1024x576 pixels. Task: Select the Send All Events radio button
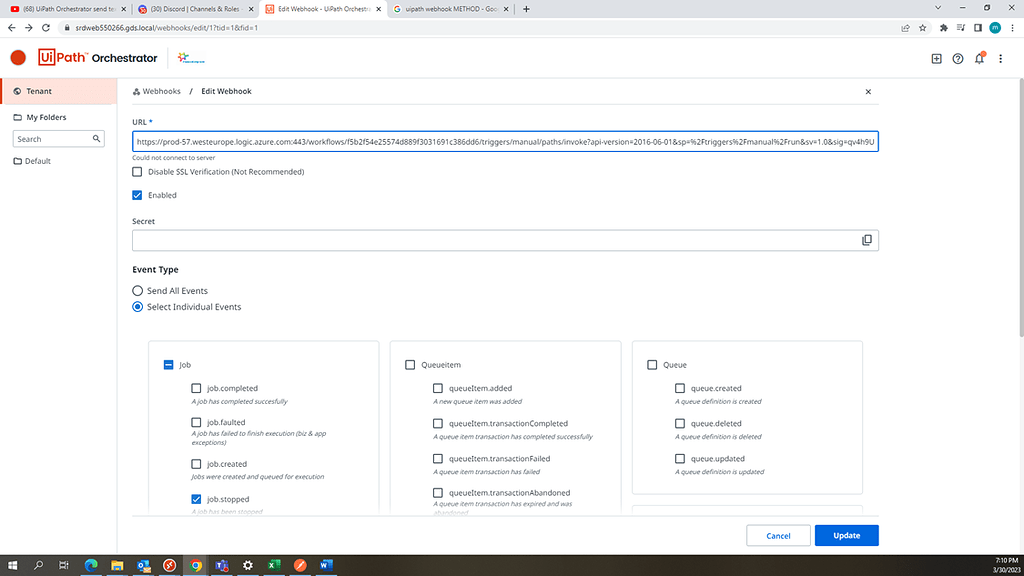138,291
